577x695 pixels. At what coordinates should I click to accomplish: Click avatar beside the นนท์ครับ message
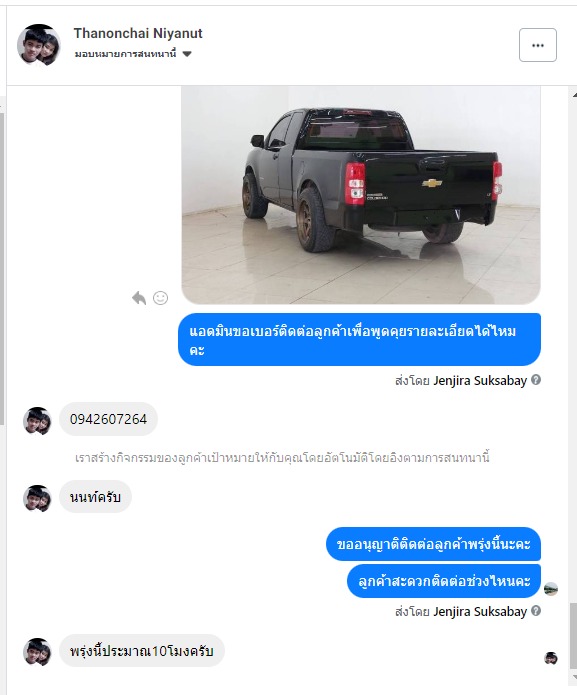(x=37, y=498)
